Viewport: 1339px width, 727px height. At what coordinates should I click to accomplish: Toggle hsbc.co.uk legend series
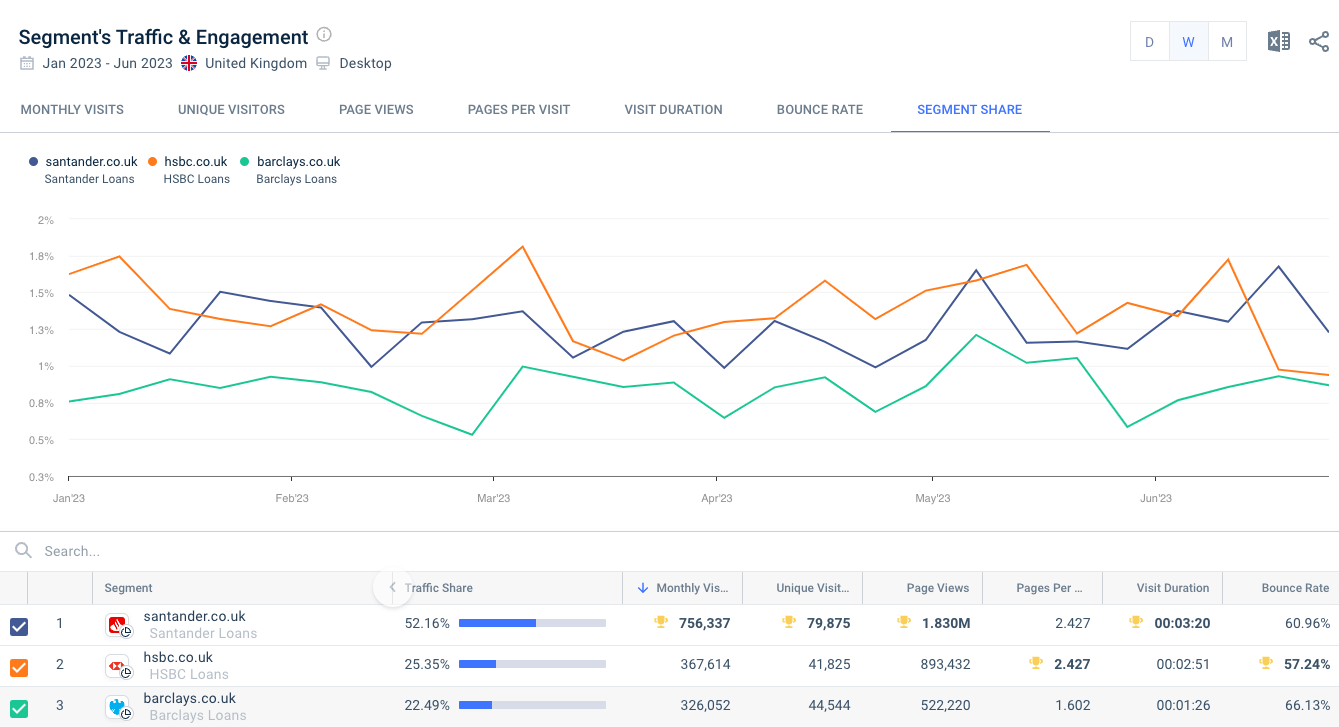click(x=188, y=161)
